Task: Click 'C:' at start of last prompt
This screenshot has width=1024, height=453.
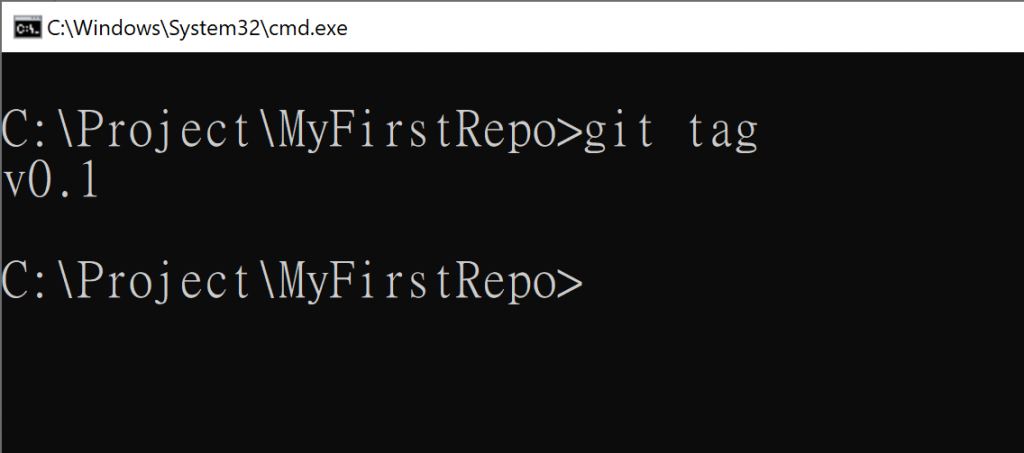Action: pos(25,282)
